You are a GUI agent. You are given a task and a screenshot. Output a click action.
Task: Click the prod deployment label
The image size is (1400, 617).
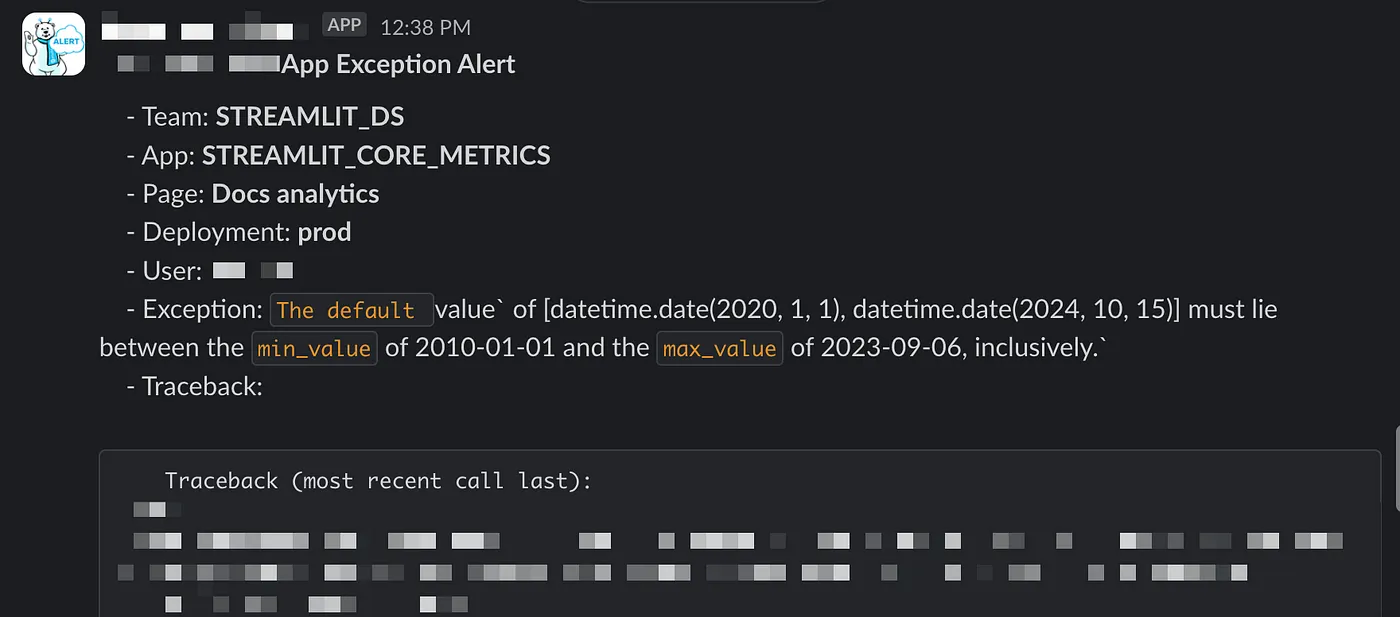pyautogui.click(x=325, y=231)
